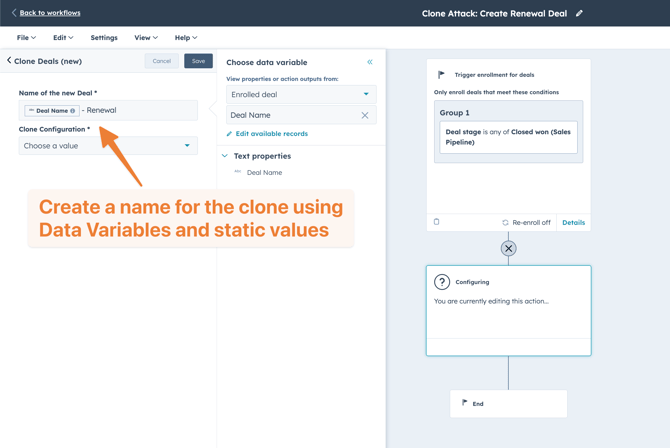
Task: Click the trash icon on the trigger card
Action: pos(437,222)
